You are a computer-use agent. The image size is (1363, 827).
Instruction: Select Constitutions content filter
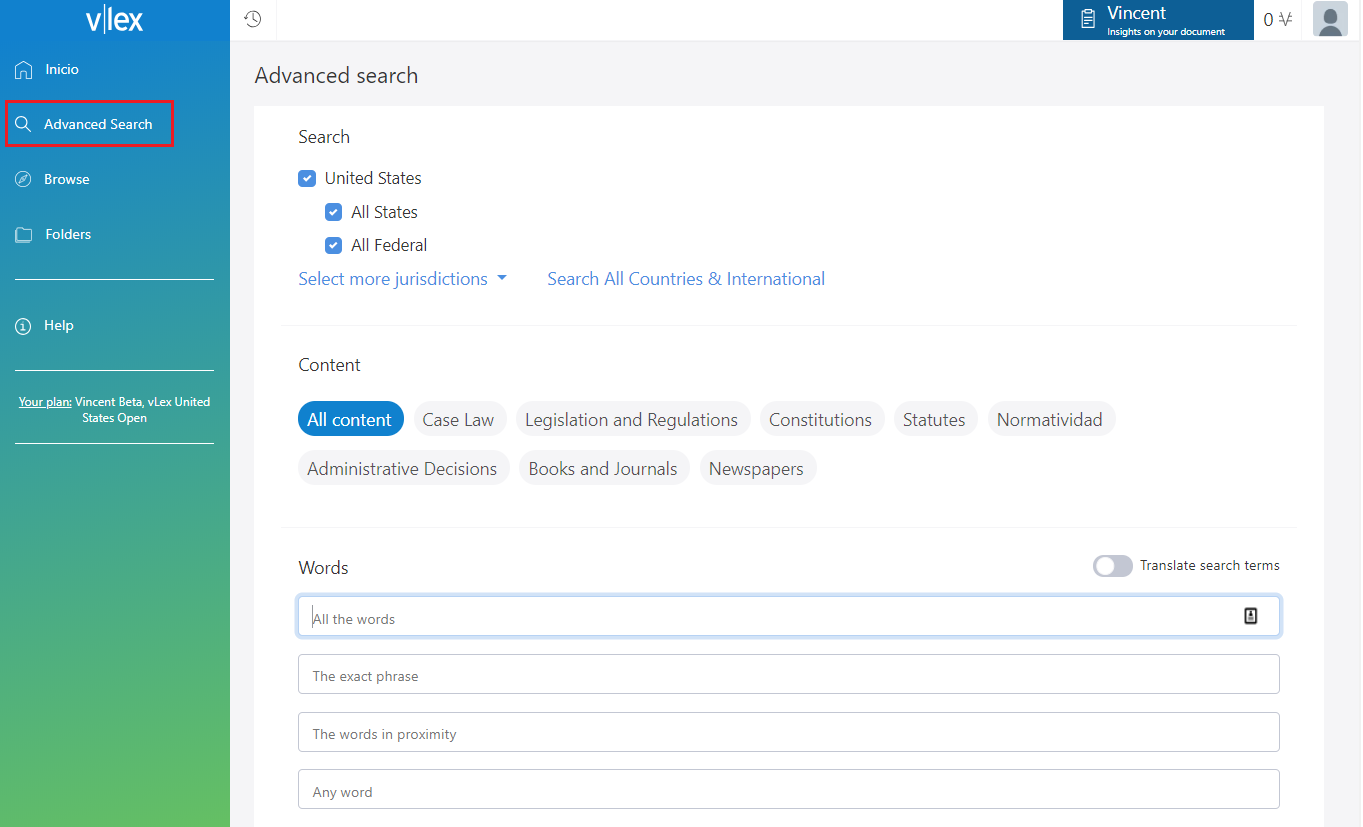pyautogui.click(x=821, y=419)
